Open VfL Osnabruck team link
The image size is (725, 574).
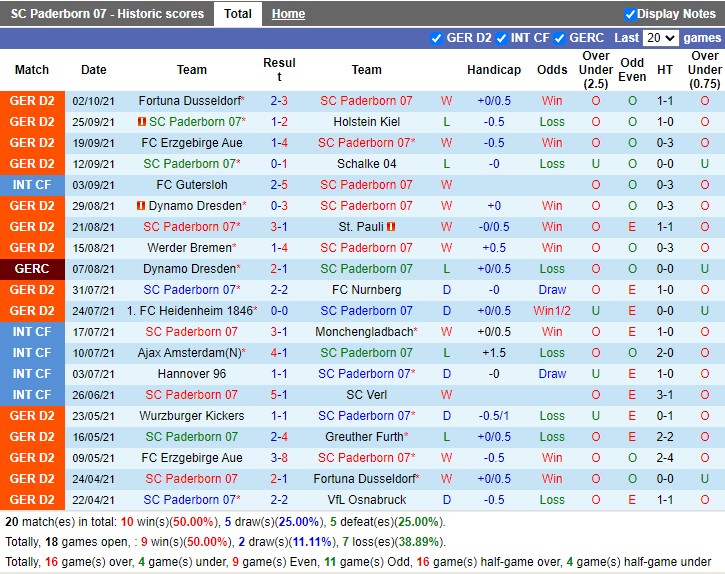(x=367, y=500)
